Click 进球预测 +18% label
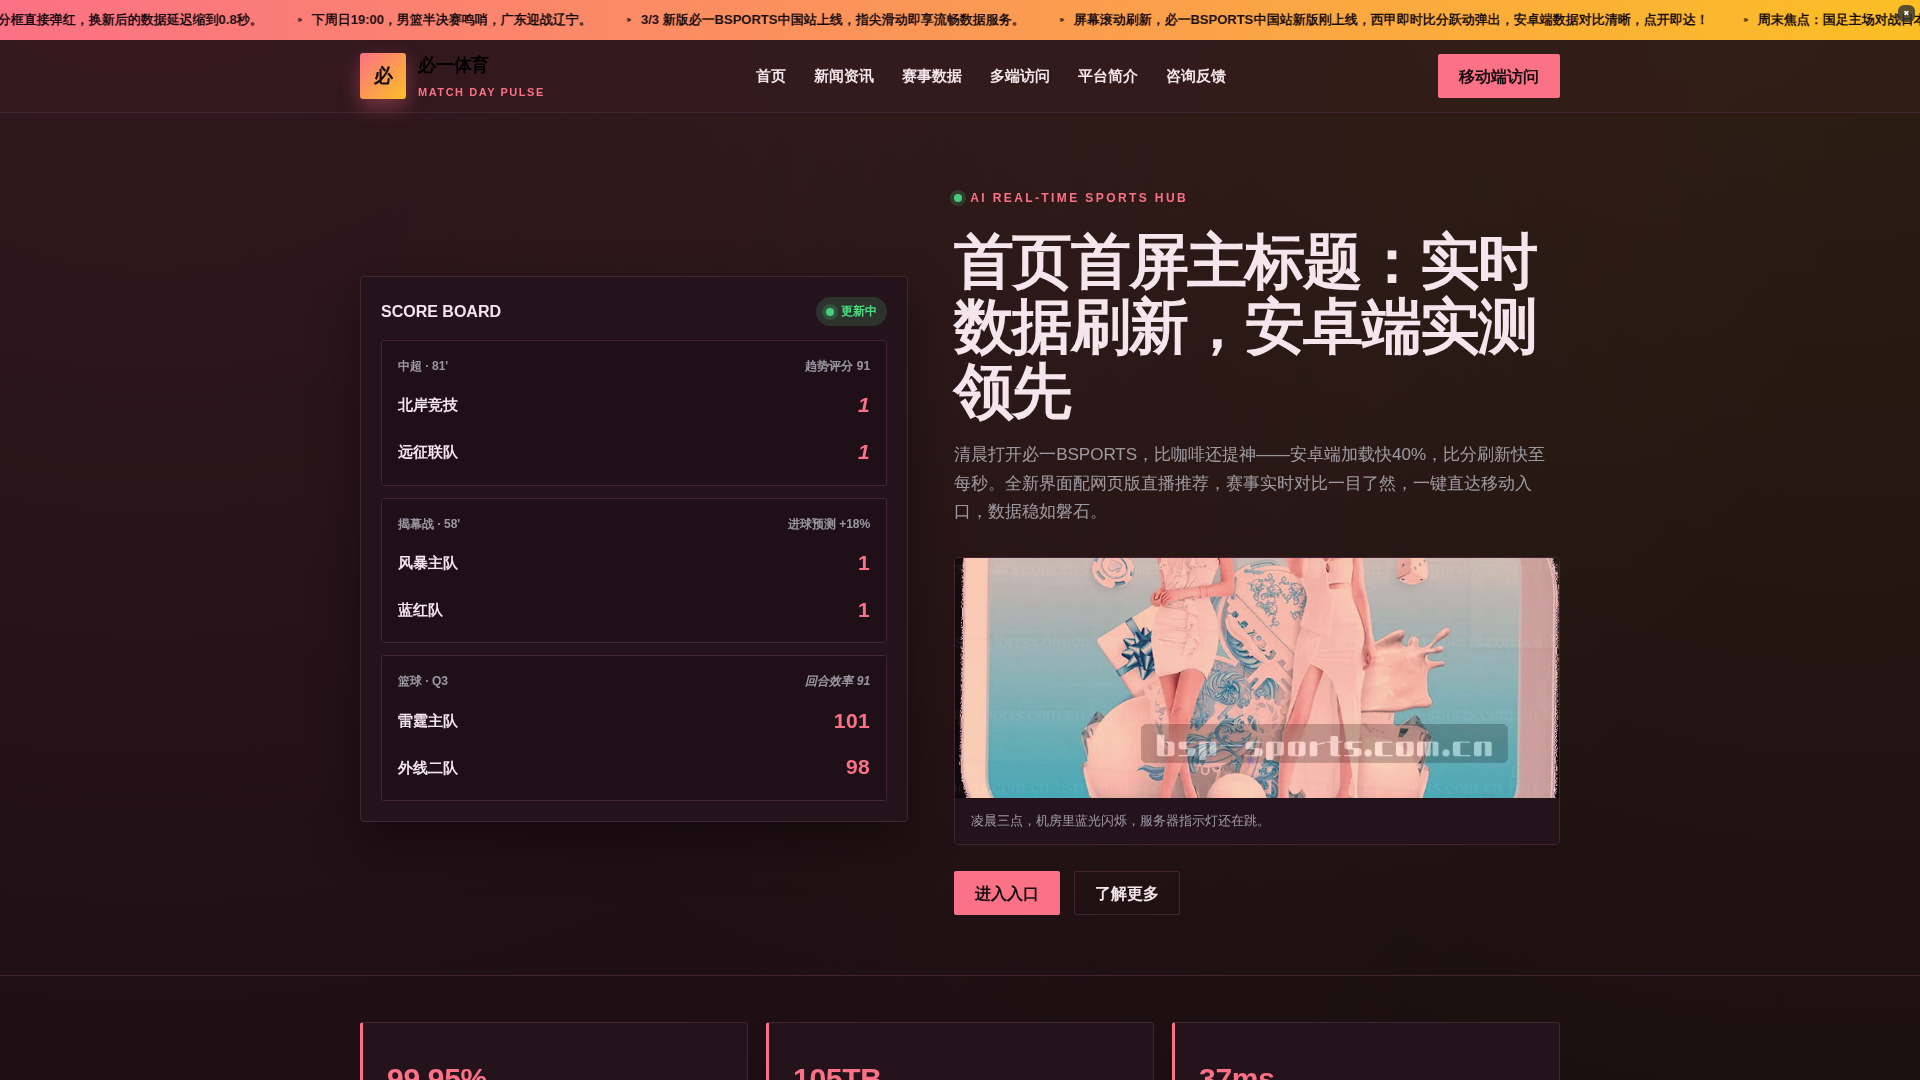The image size is (1920, 1080). pos(829,524)
